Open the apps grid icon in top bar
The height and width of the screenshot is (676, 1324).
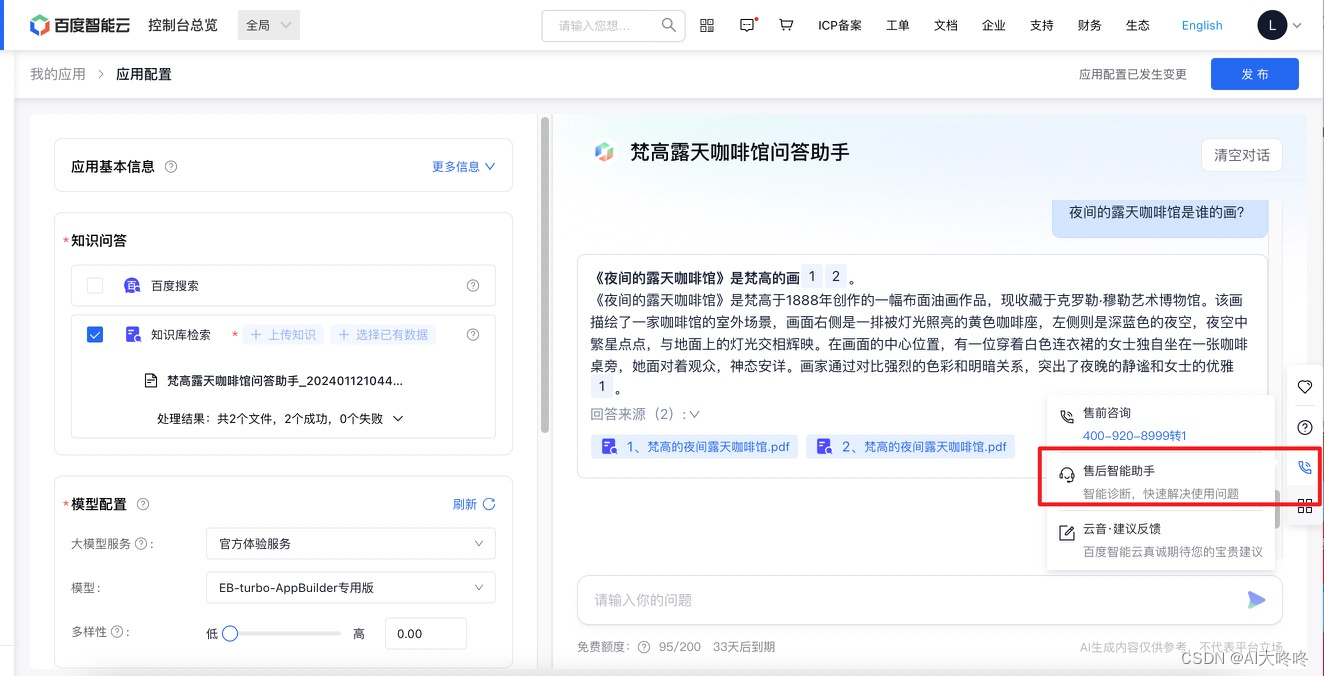(707, 25)
